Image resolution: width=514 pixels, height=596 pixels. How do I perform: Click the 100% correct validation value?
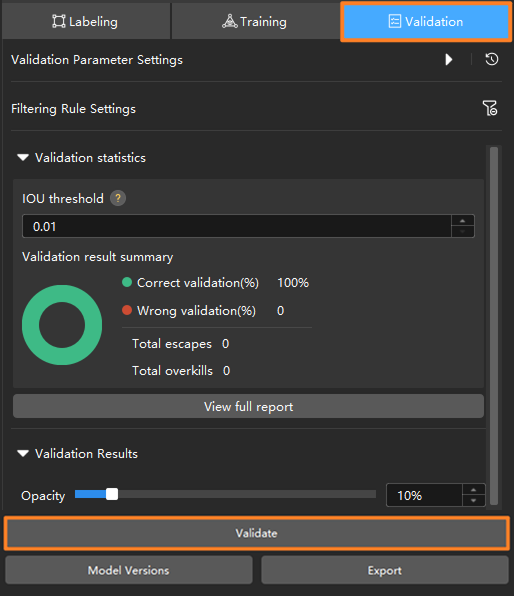tap(293, 283)
